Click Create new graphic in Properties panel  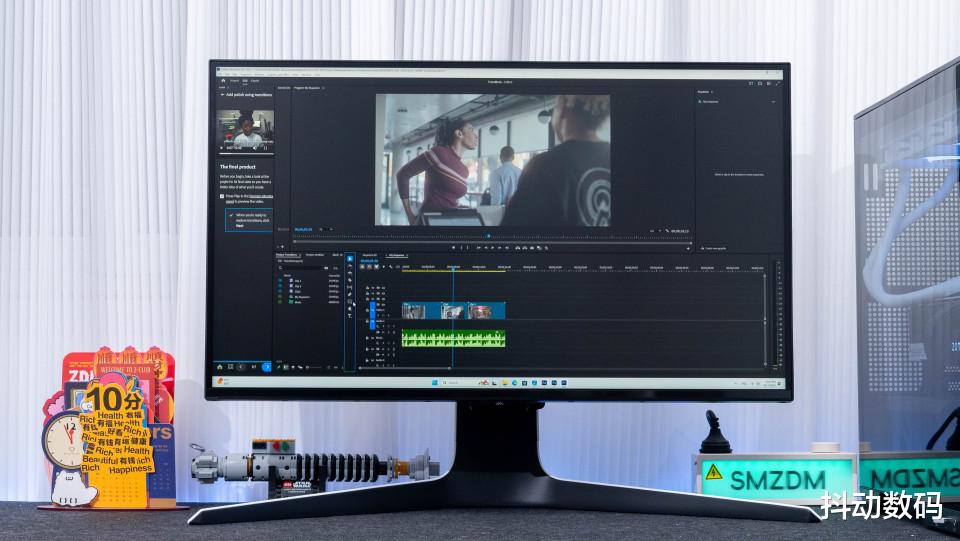(713, 248)
